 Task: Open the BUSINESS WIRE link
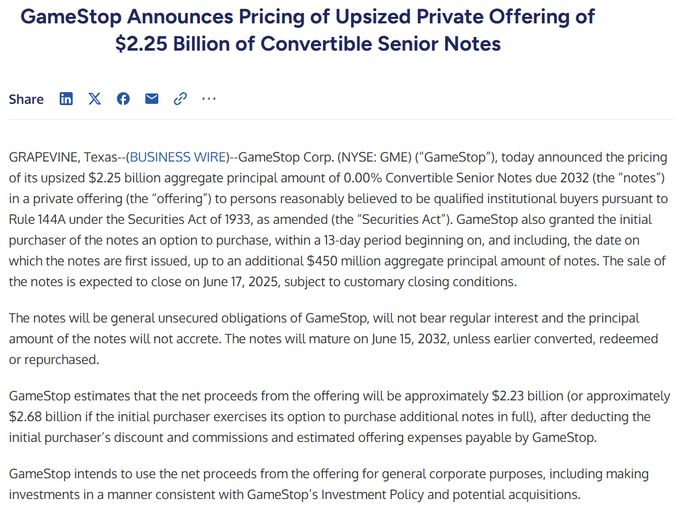(179, 157)
